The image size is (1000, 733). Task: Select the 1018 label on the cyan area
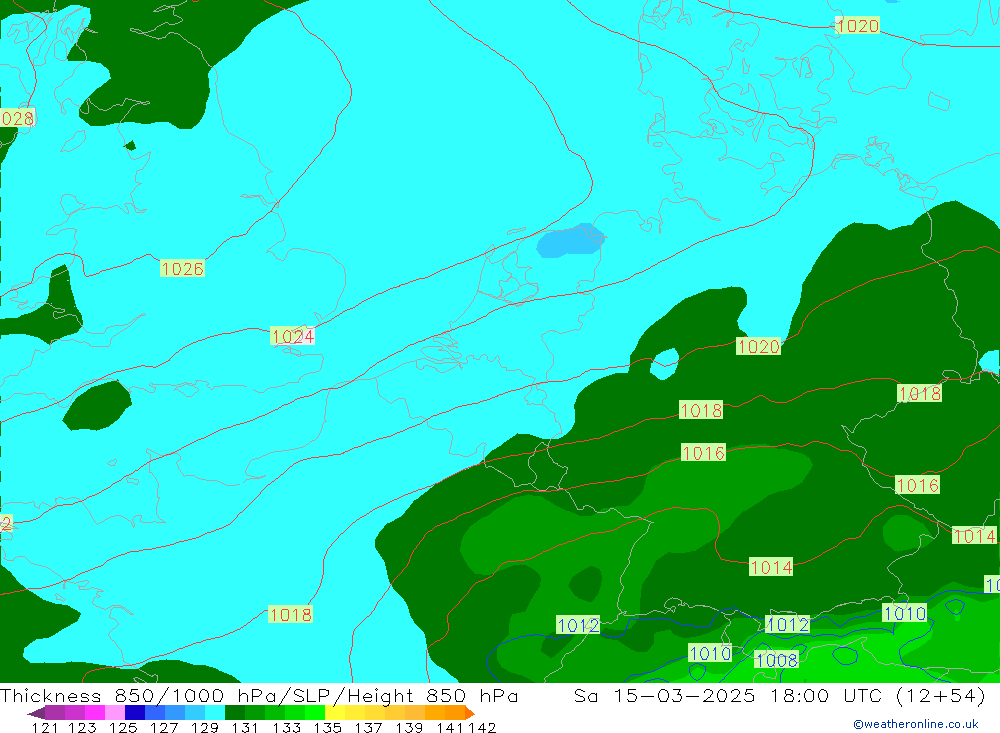click(291, 614)
